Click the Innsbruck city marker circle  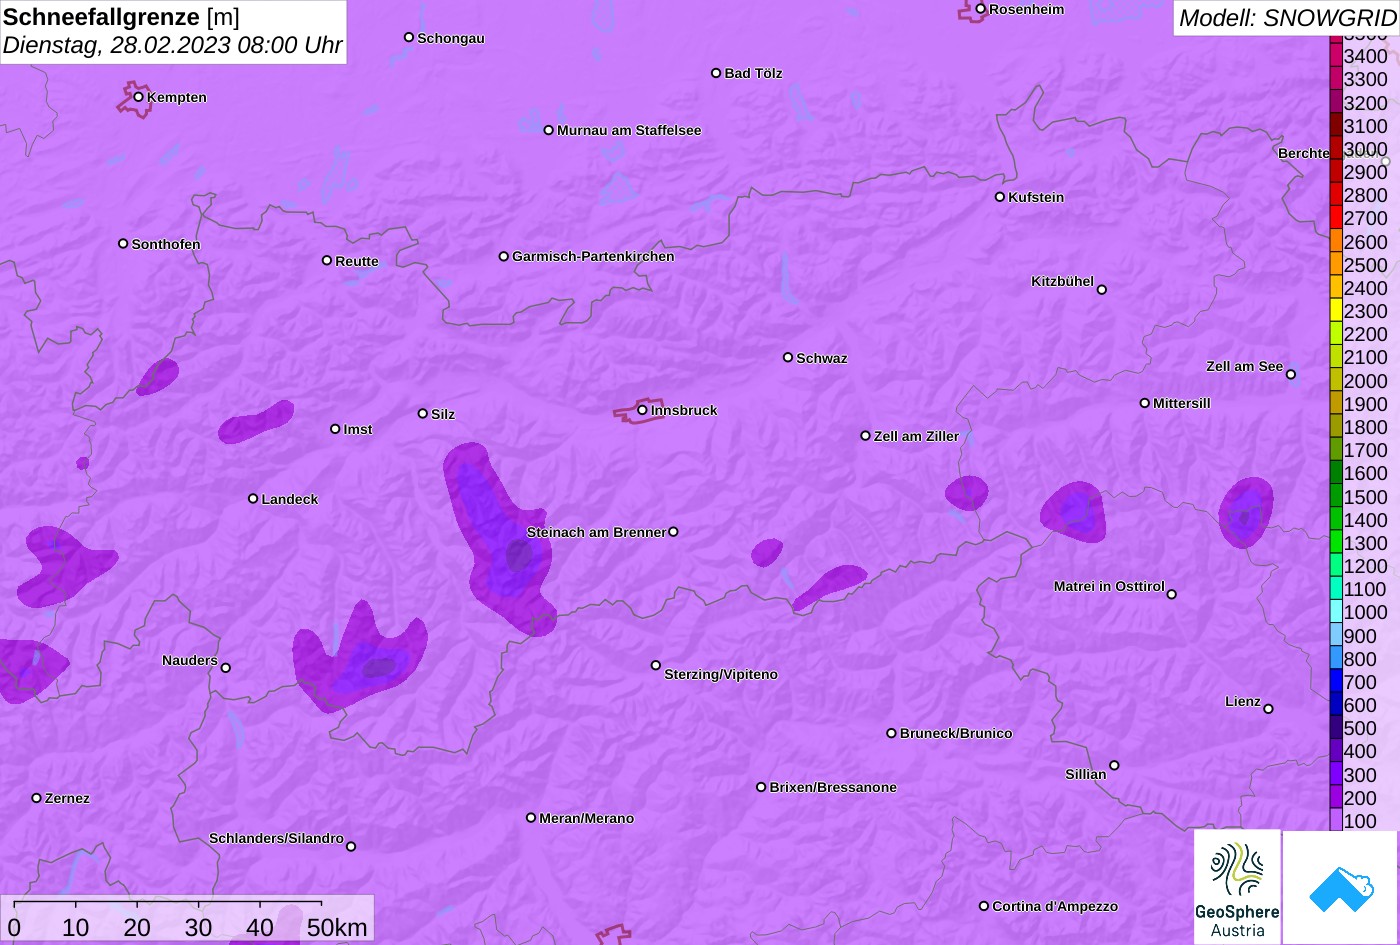tap(643, 410)
